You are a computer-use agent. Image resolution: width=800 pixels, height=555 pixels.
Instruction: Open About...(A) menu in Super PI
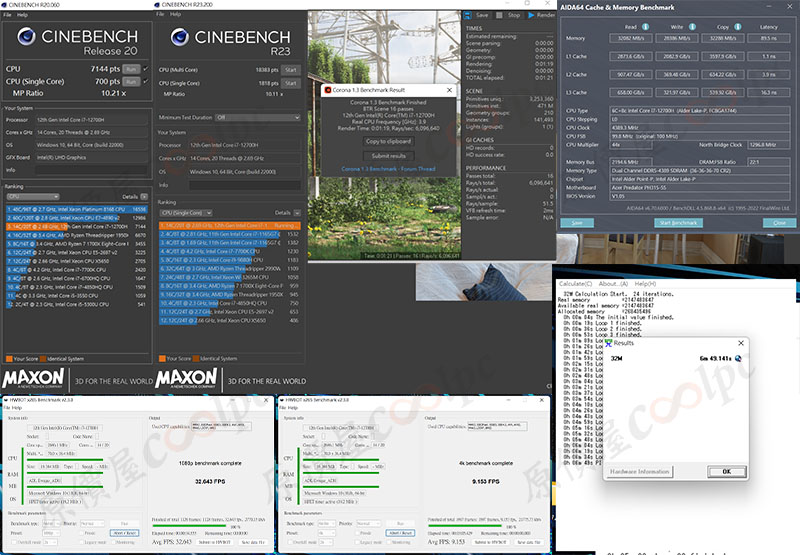(x=613, y=284)
